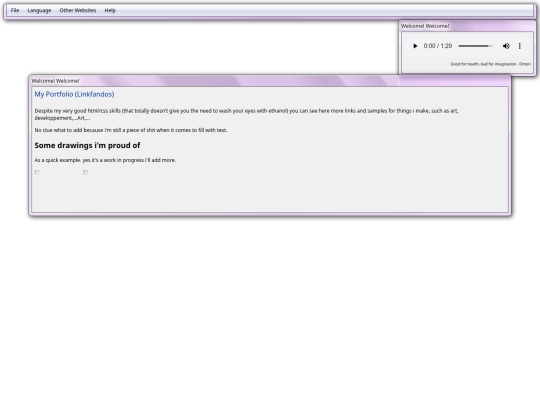Click the first broken drawing thumbnail
Image resolution: width=540 pixels, height=405 pixels.
(x=37, y=172)
